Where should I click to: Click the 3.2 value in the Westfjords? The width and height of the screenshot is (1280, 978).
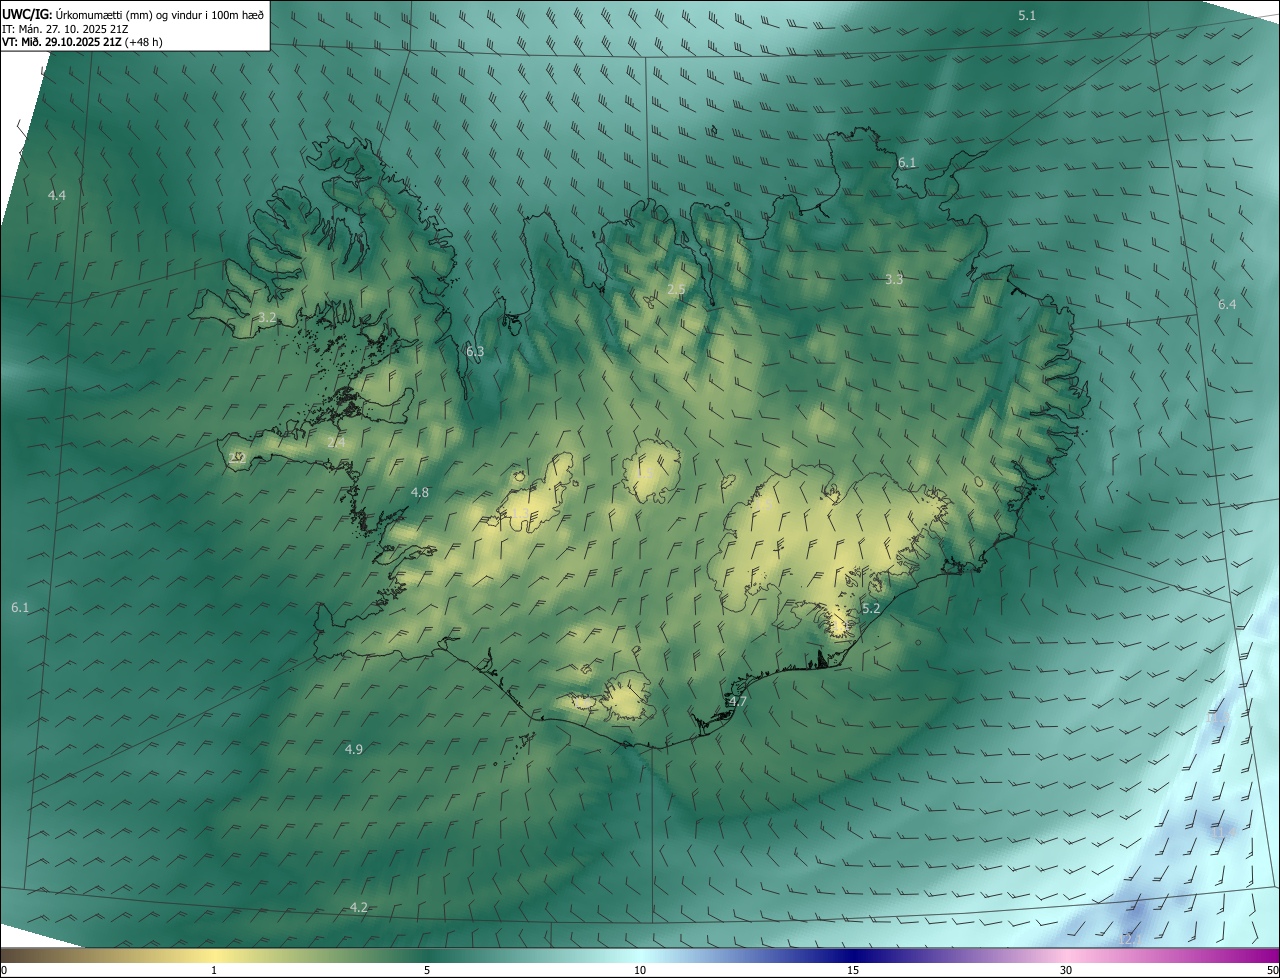(267, 317)
